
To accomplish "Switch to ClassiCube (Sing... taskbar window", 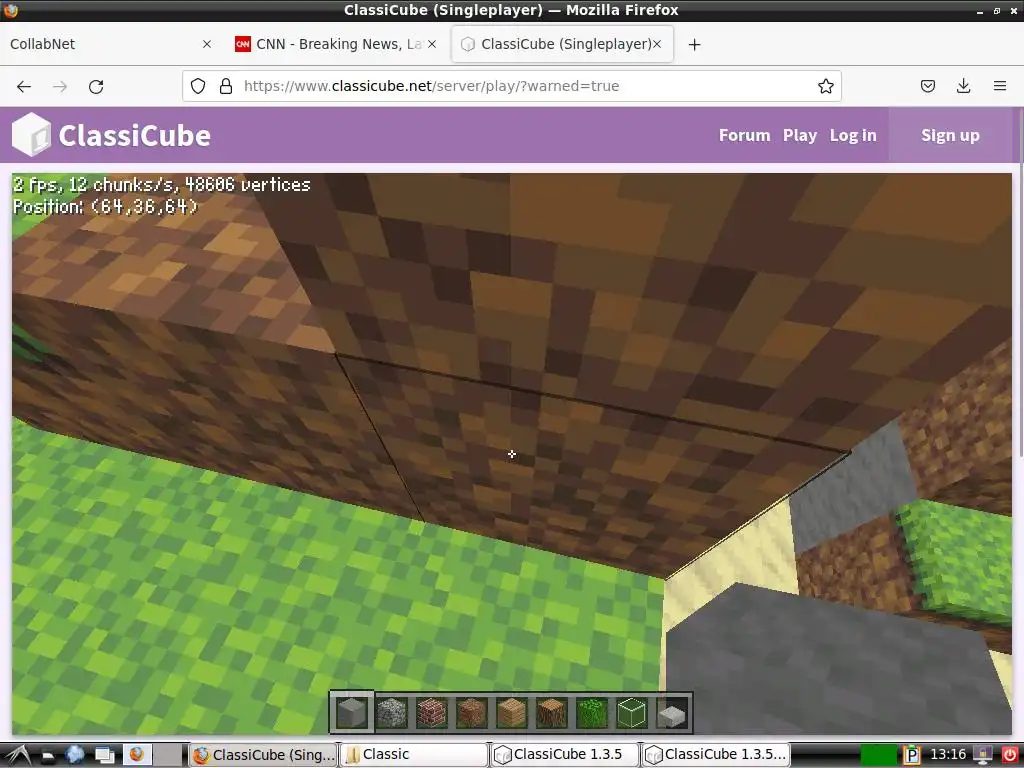I will (263, 755).
